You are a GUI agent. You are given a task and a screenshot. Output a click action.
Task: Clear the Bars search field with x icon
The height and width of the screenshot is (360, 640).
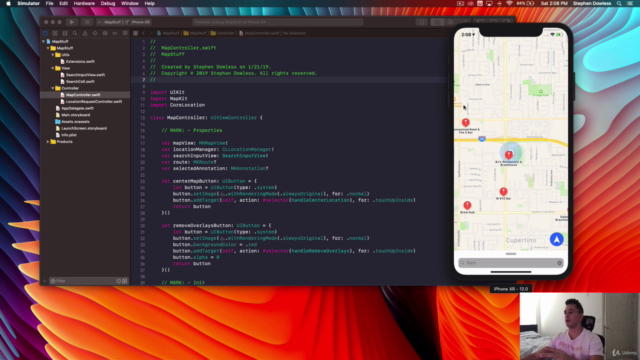[559, 263]
